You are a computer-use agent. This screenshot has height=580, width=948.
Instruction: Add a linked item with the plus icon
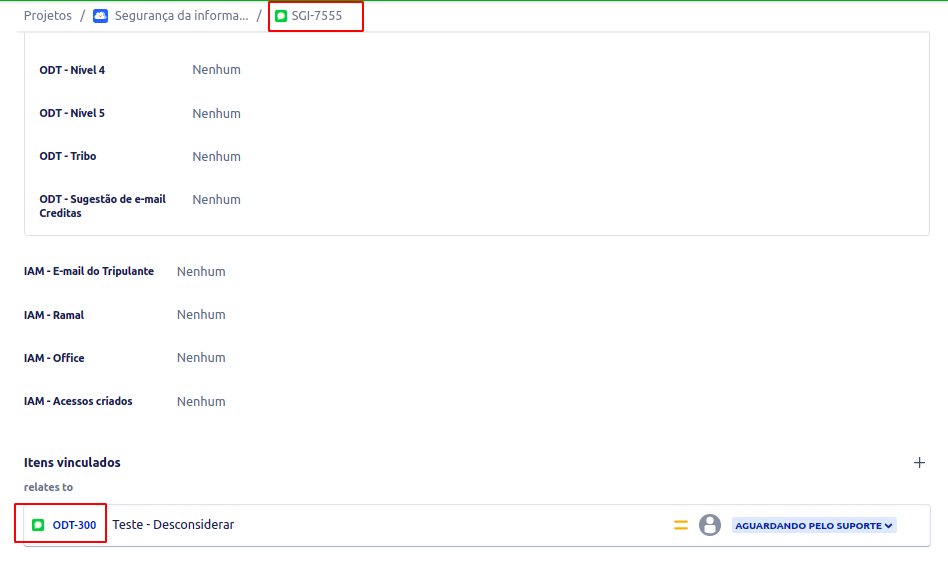click(x=919, y=463)
